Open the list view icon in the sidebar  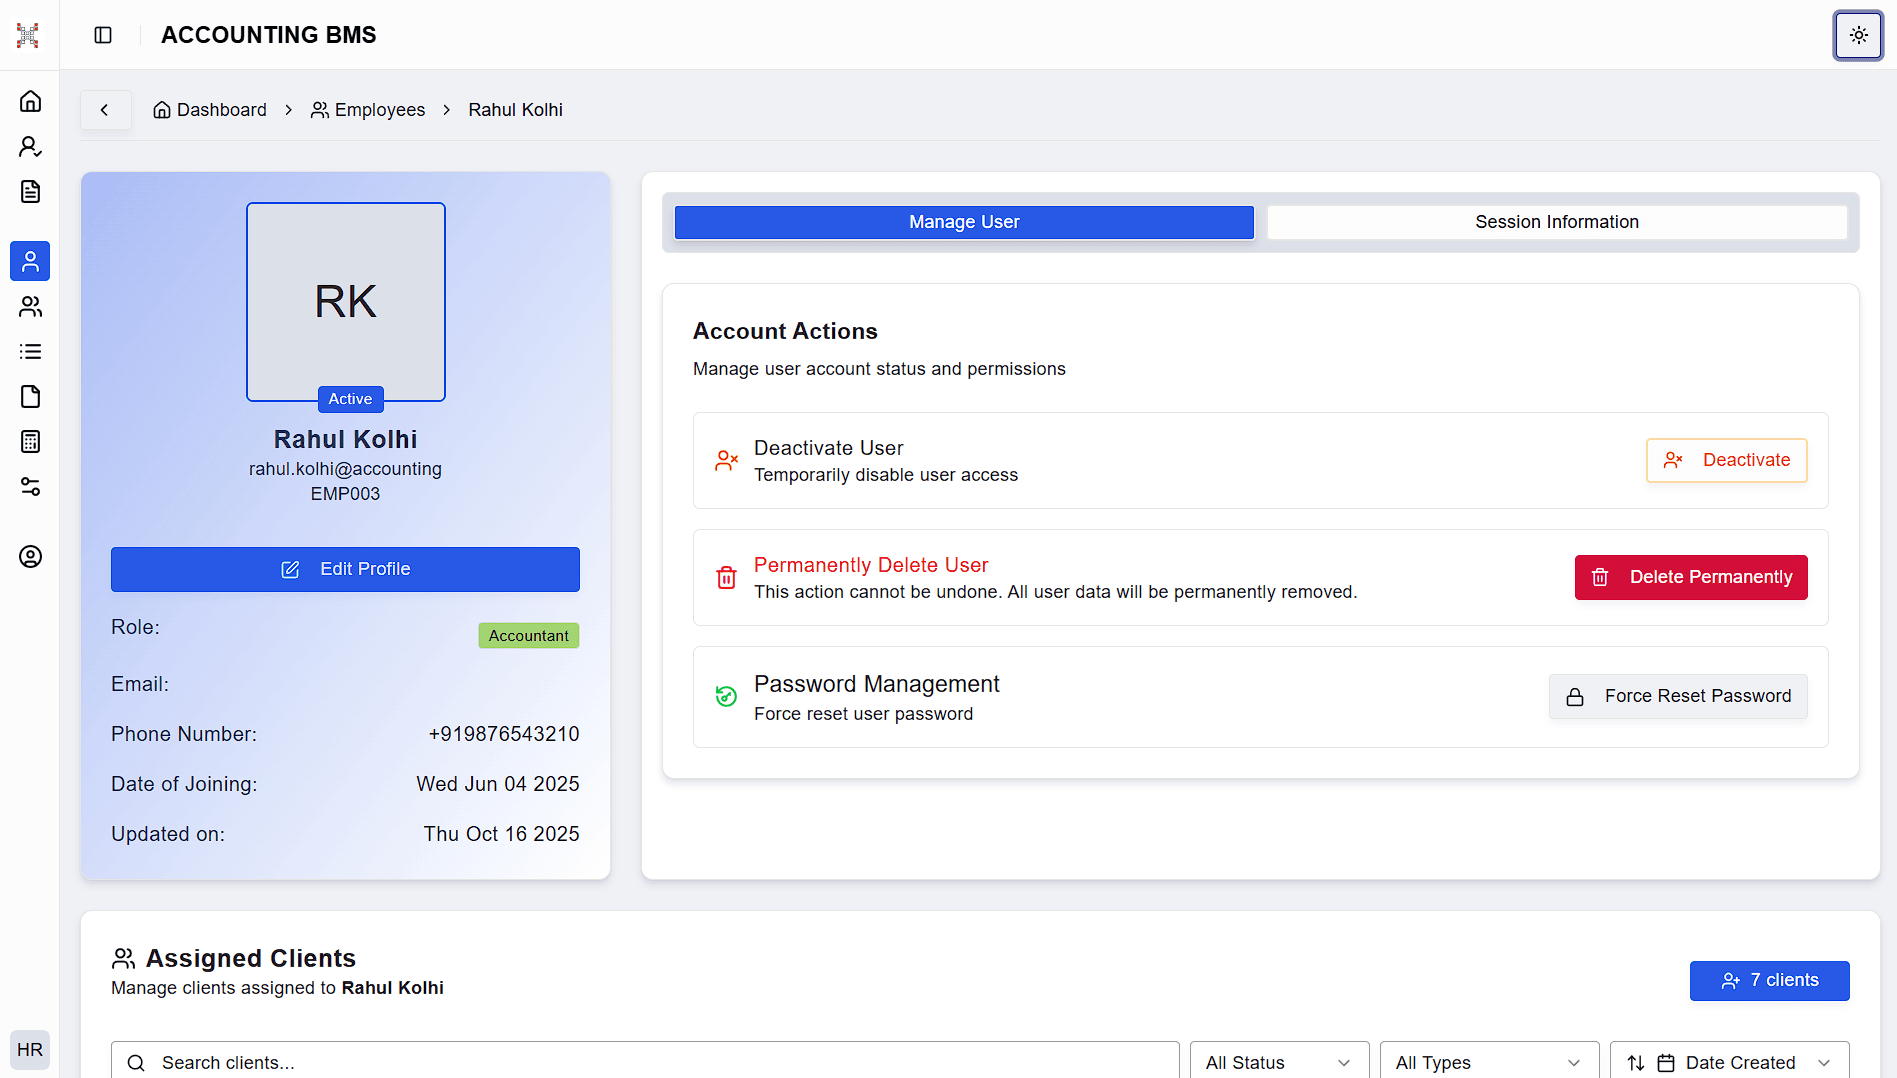[30, 351]
